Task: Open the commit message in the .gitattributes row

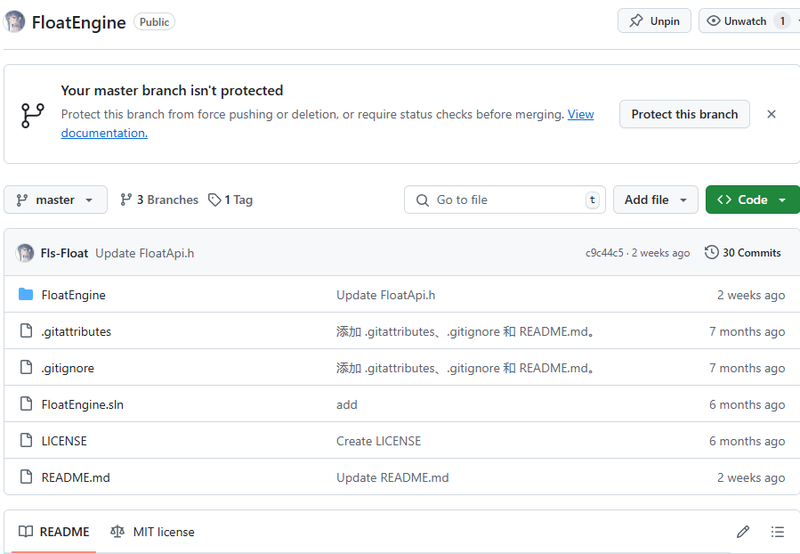Action: pyautogui.click(x=465, y=332)
